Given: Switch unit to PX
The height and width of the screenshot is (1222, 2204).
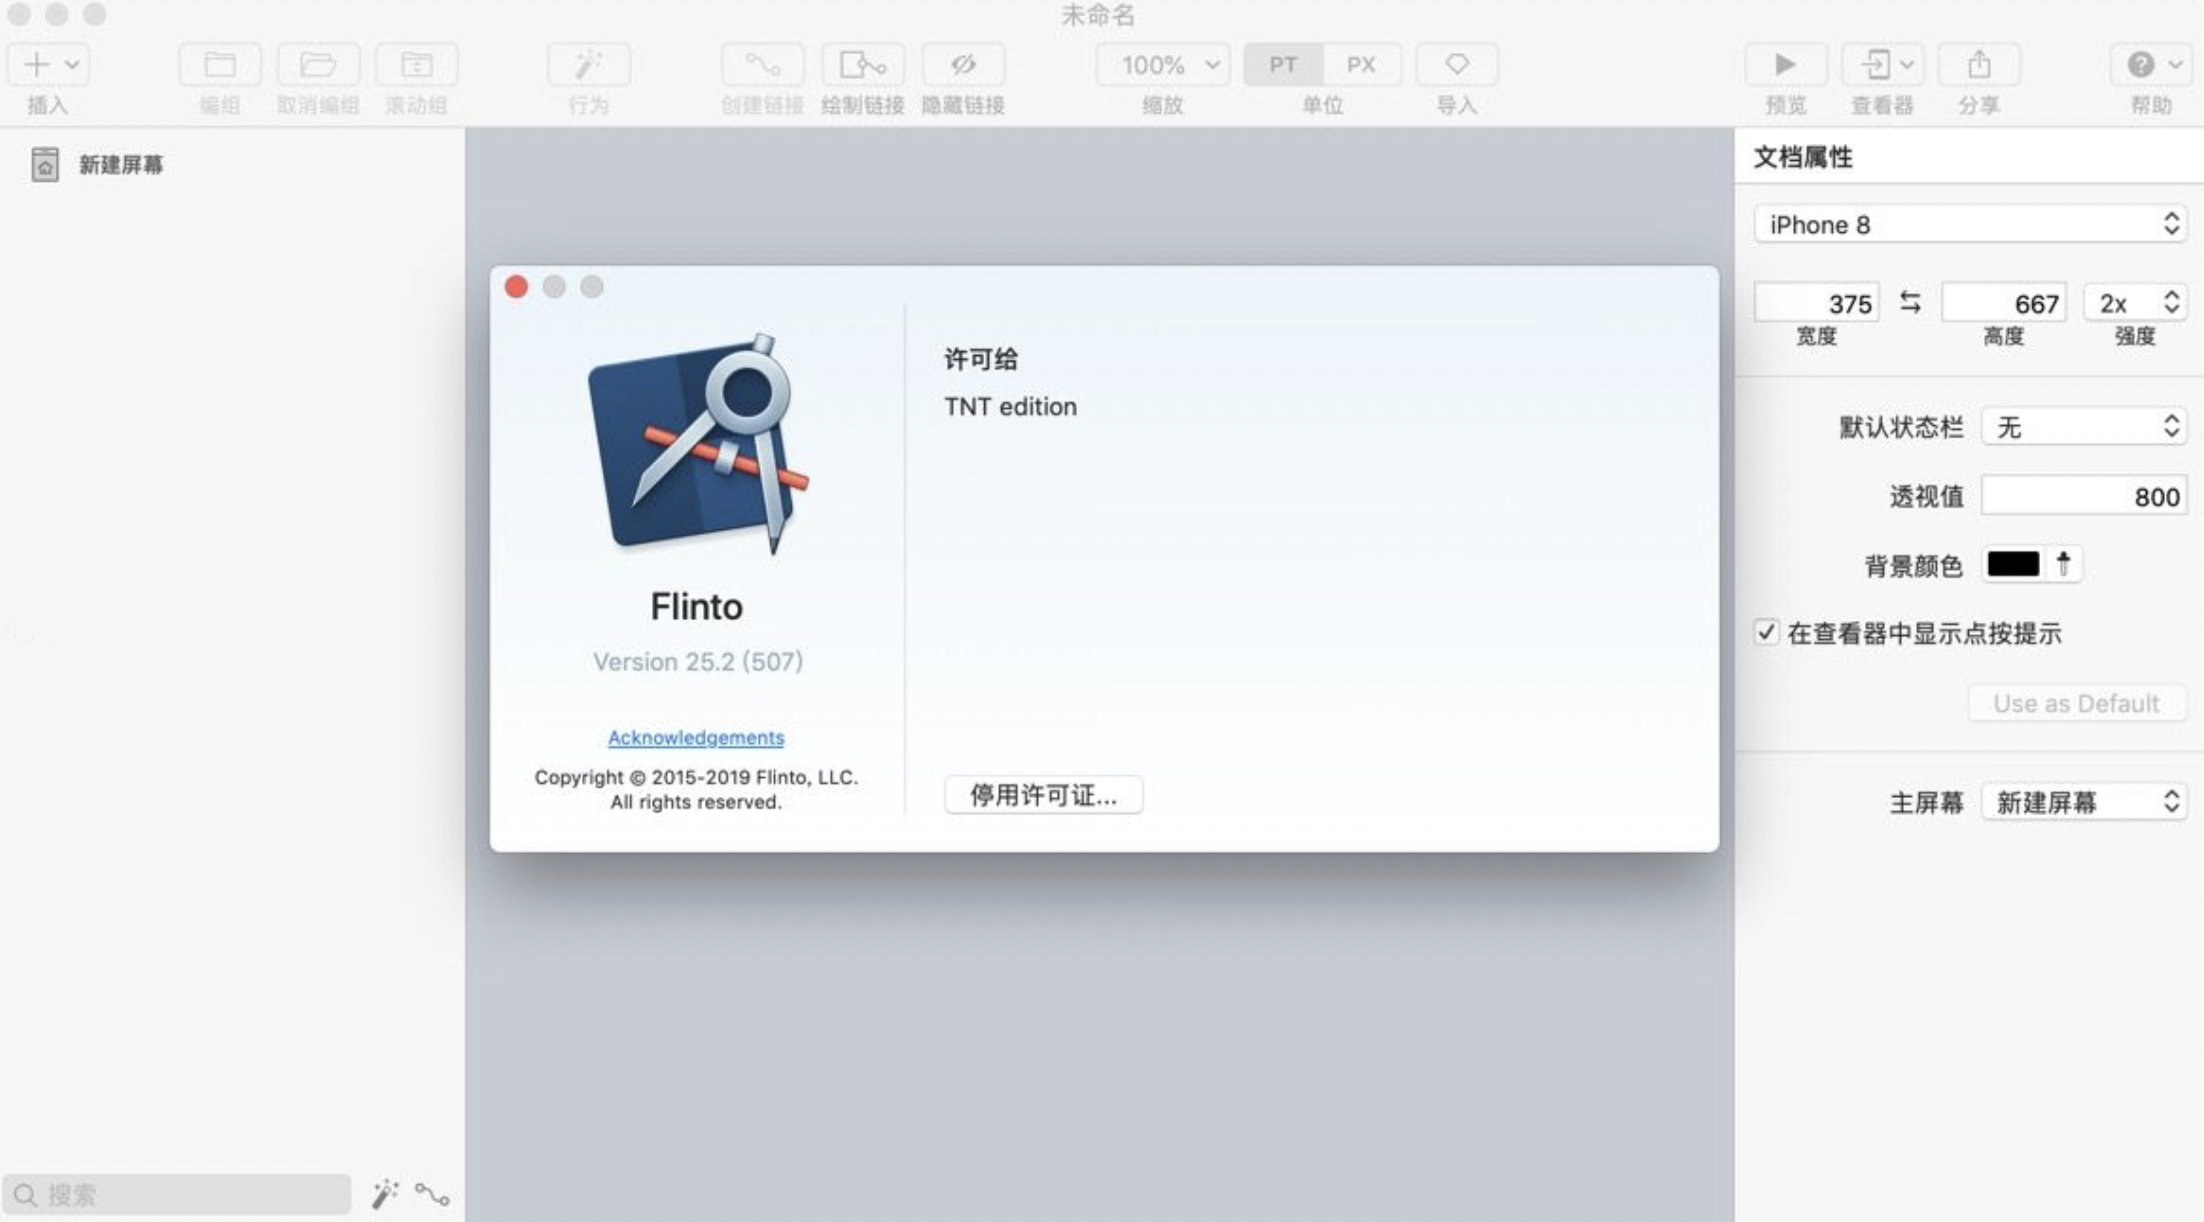Looking at the screenshot, I should click(x=1361, y=65).
